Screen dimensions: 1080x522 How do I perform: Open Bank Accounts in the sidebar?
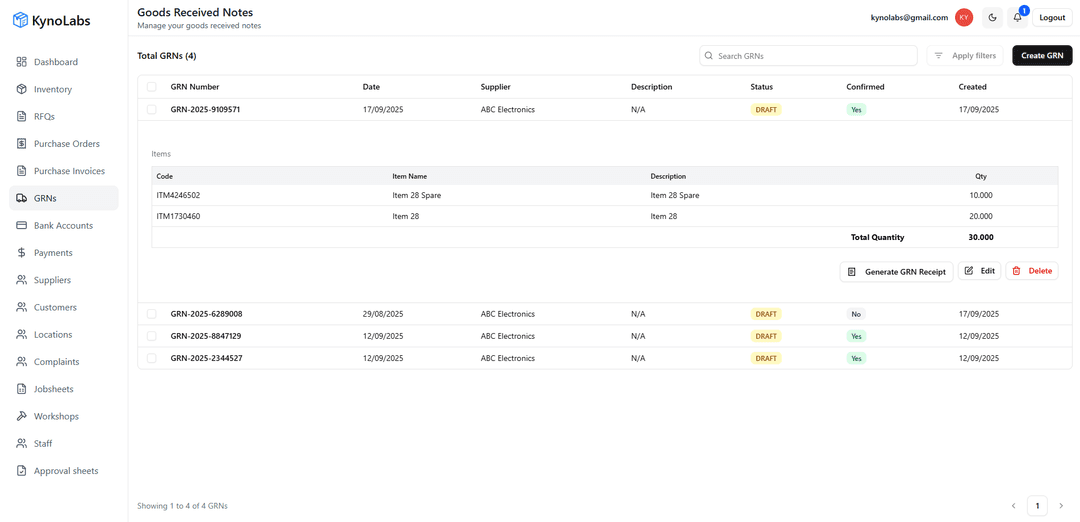tap(62, 226)
